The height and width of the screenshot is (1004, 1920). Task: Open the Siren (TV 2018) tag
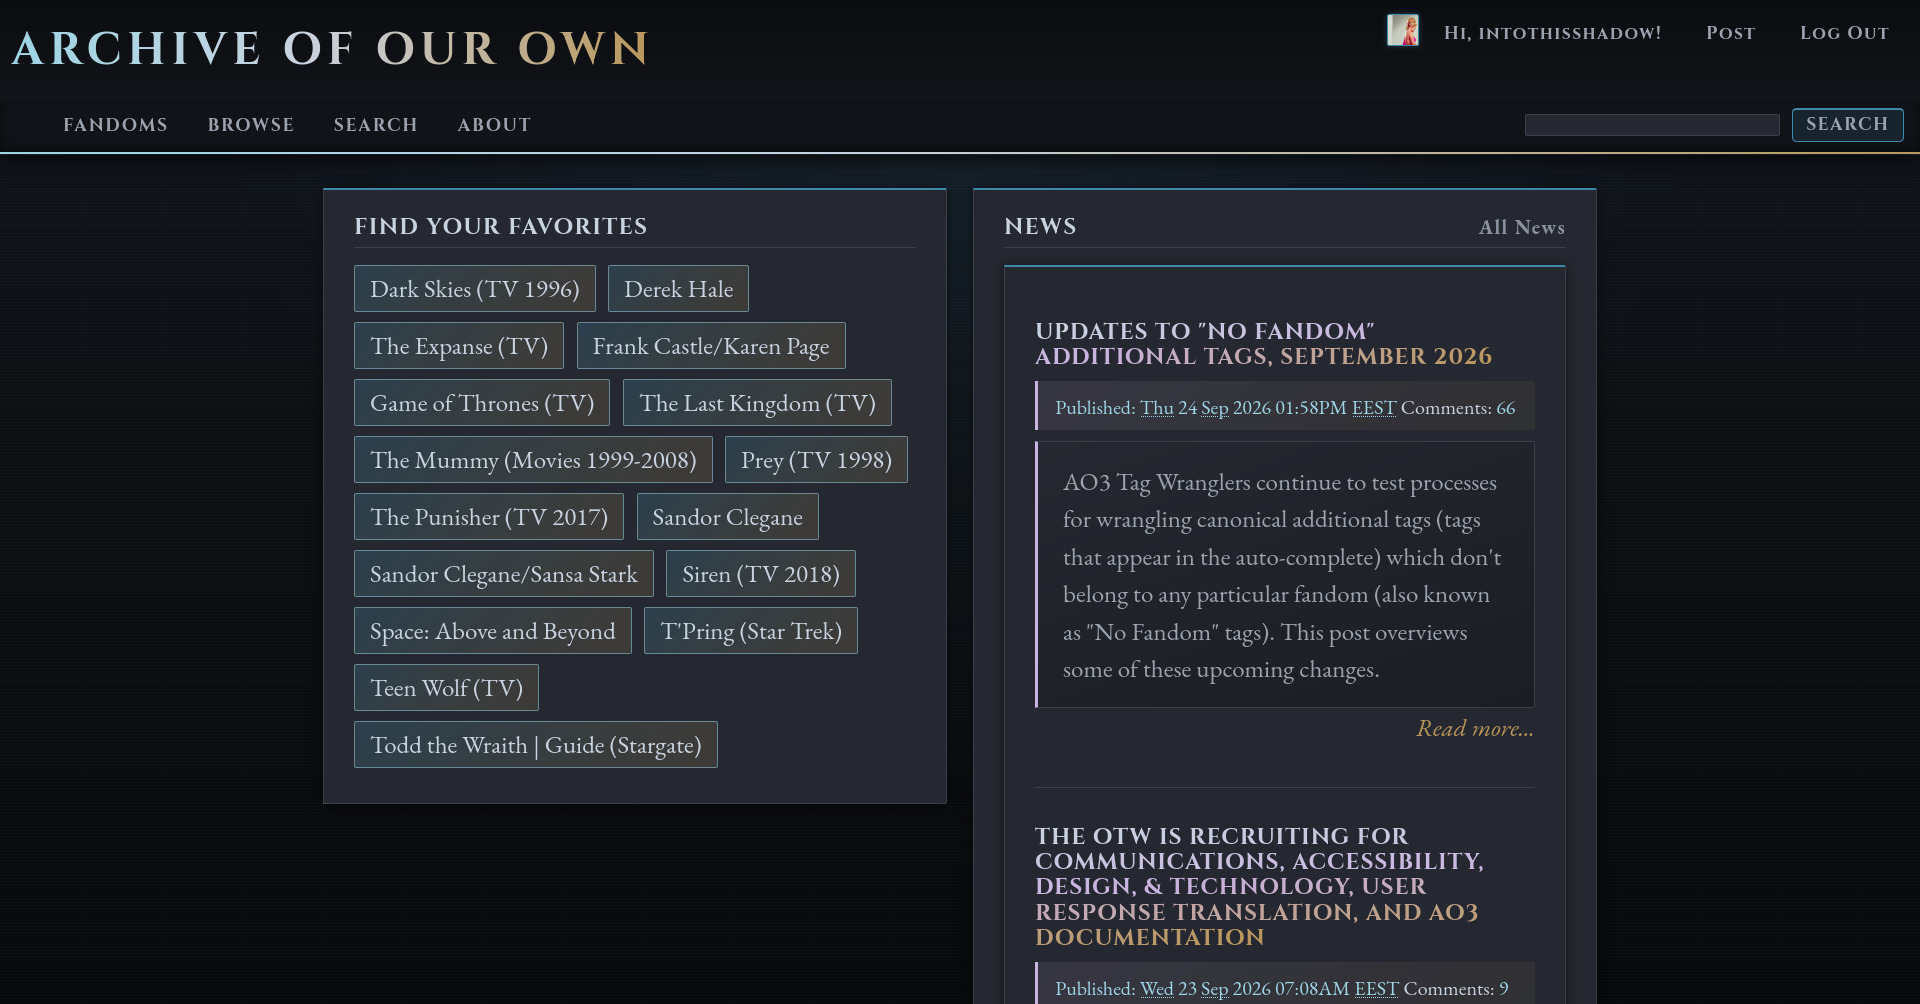[761, 574]
